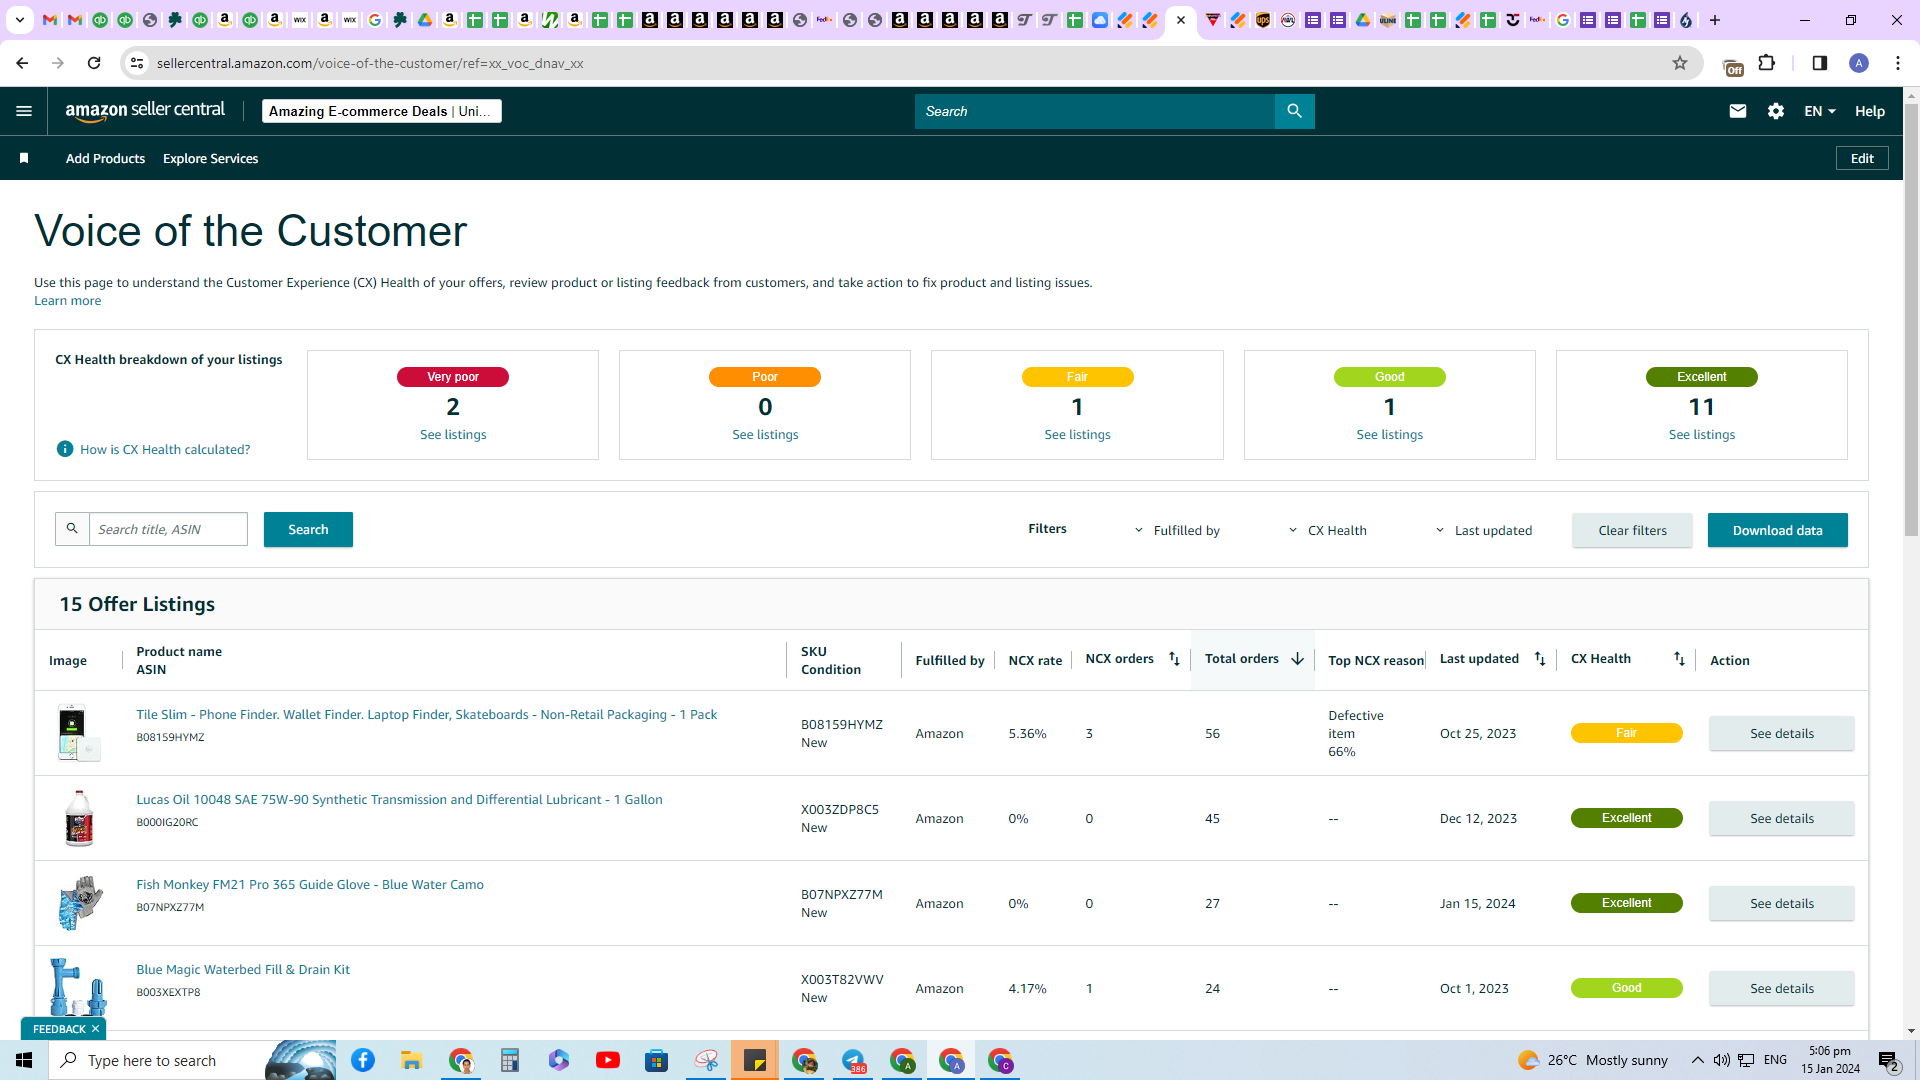See details for Tile Slim listing
Viewport: 1920px width, 1080px height.
[1781, 733]
